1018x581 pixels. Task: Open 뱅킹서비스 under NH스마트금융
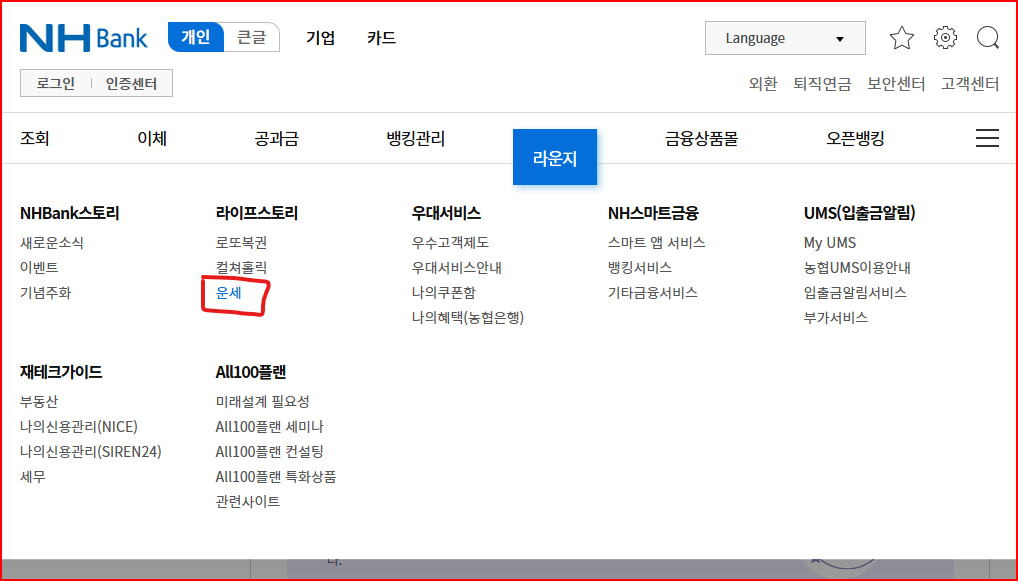(x=639, y=267)
